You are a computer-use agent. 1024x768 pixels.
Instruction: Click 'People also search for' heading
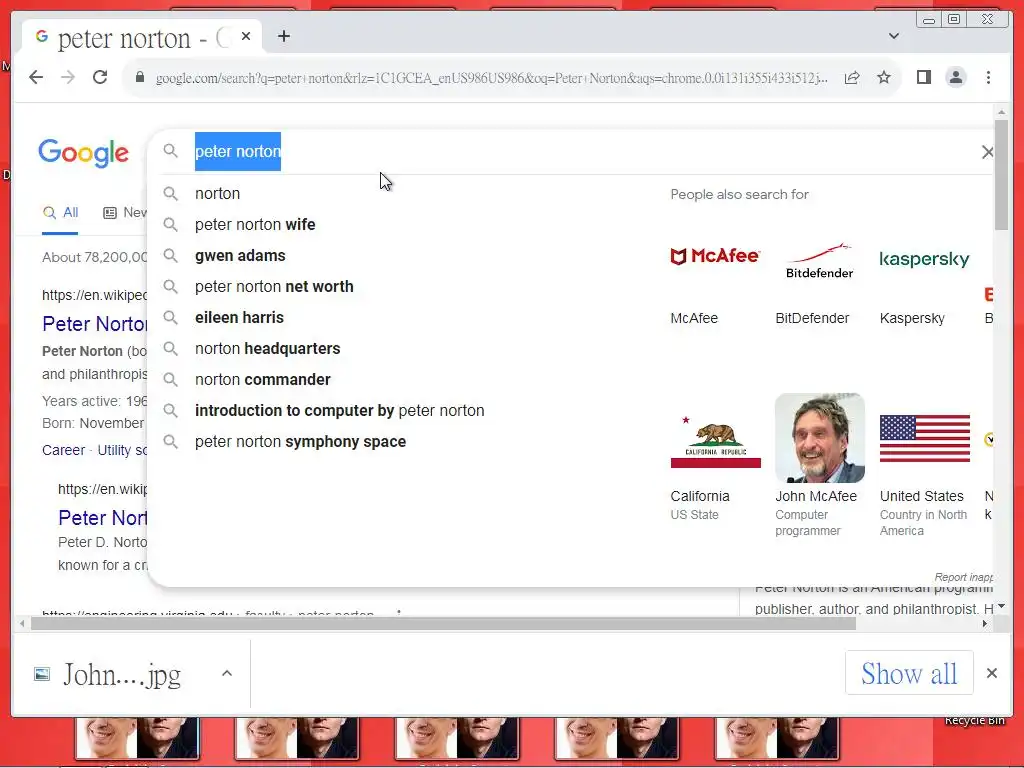tap(739, 195)
